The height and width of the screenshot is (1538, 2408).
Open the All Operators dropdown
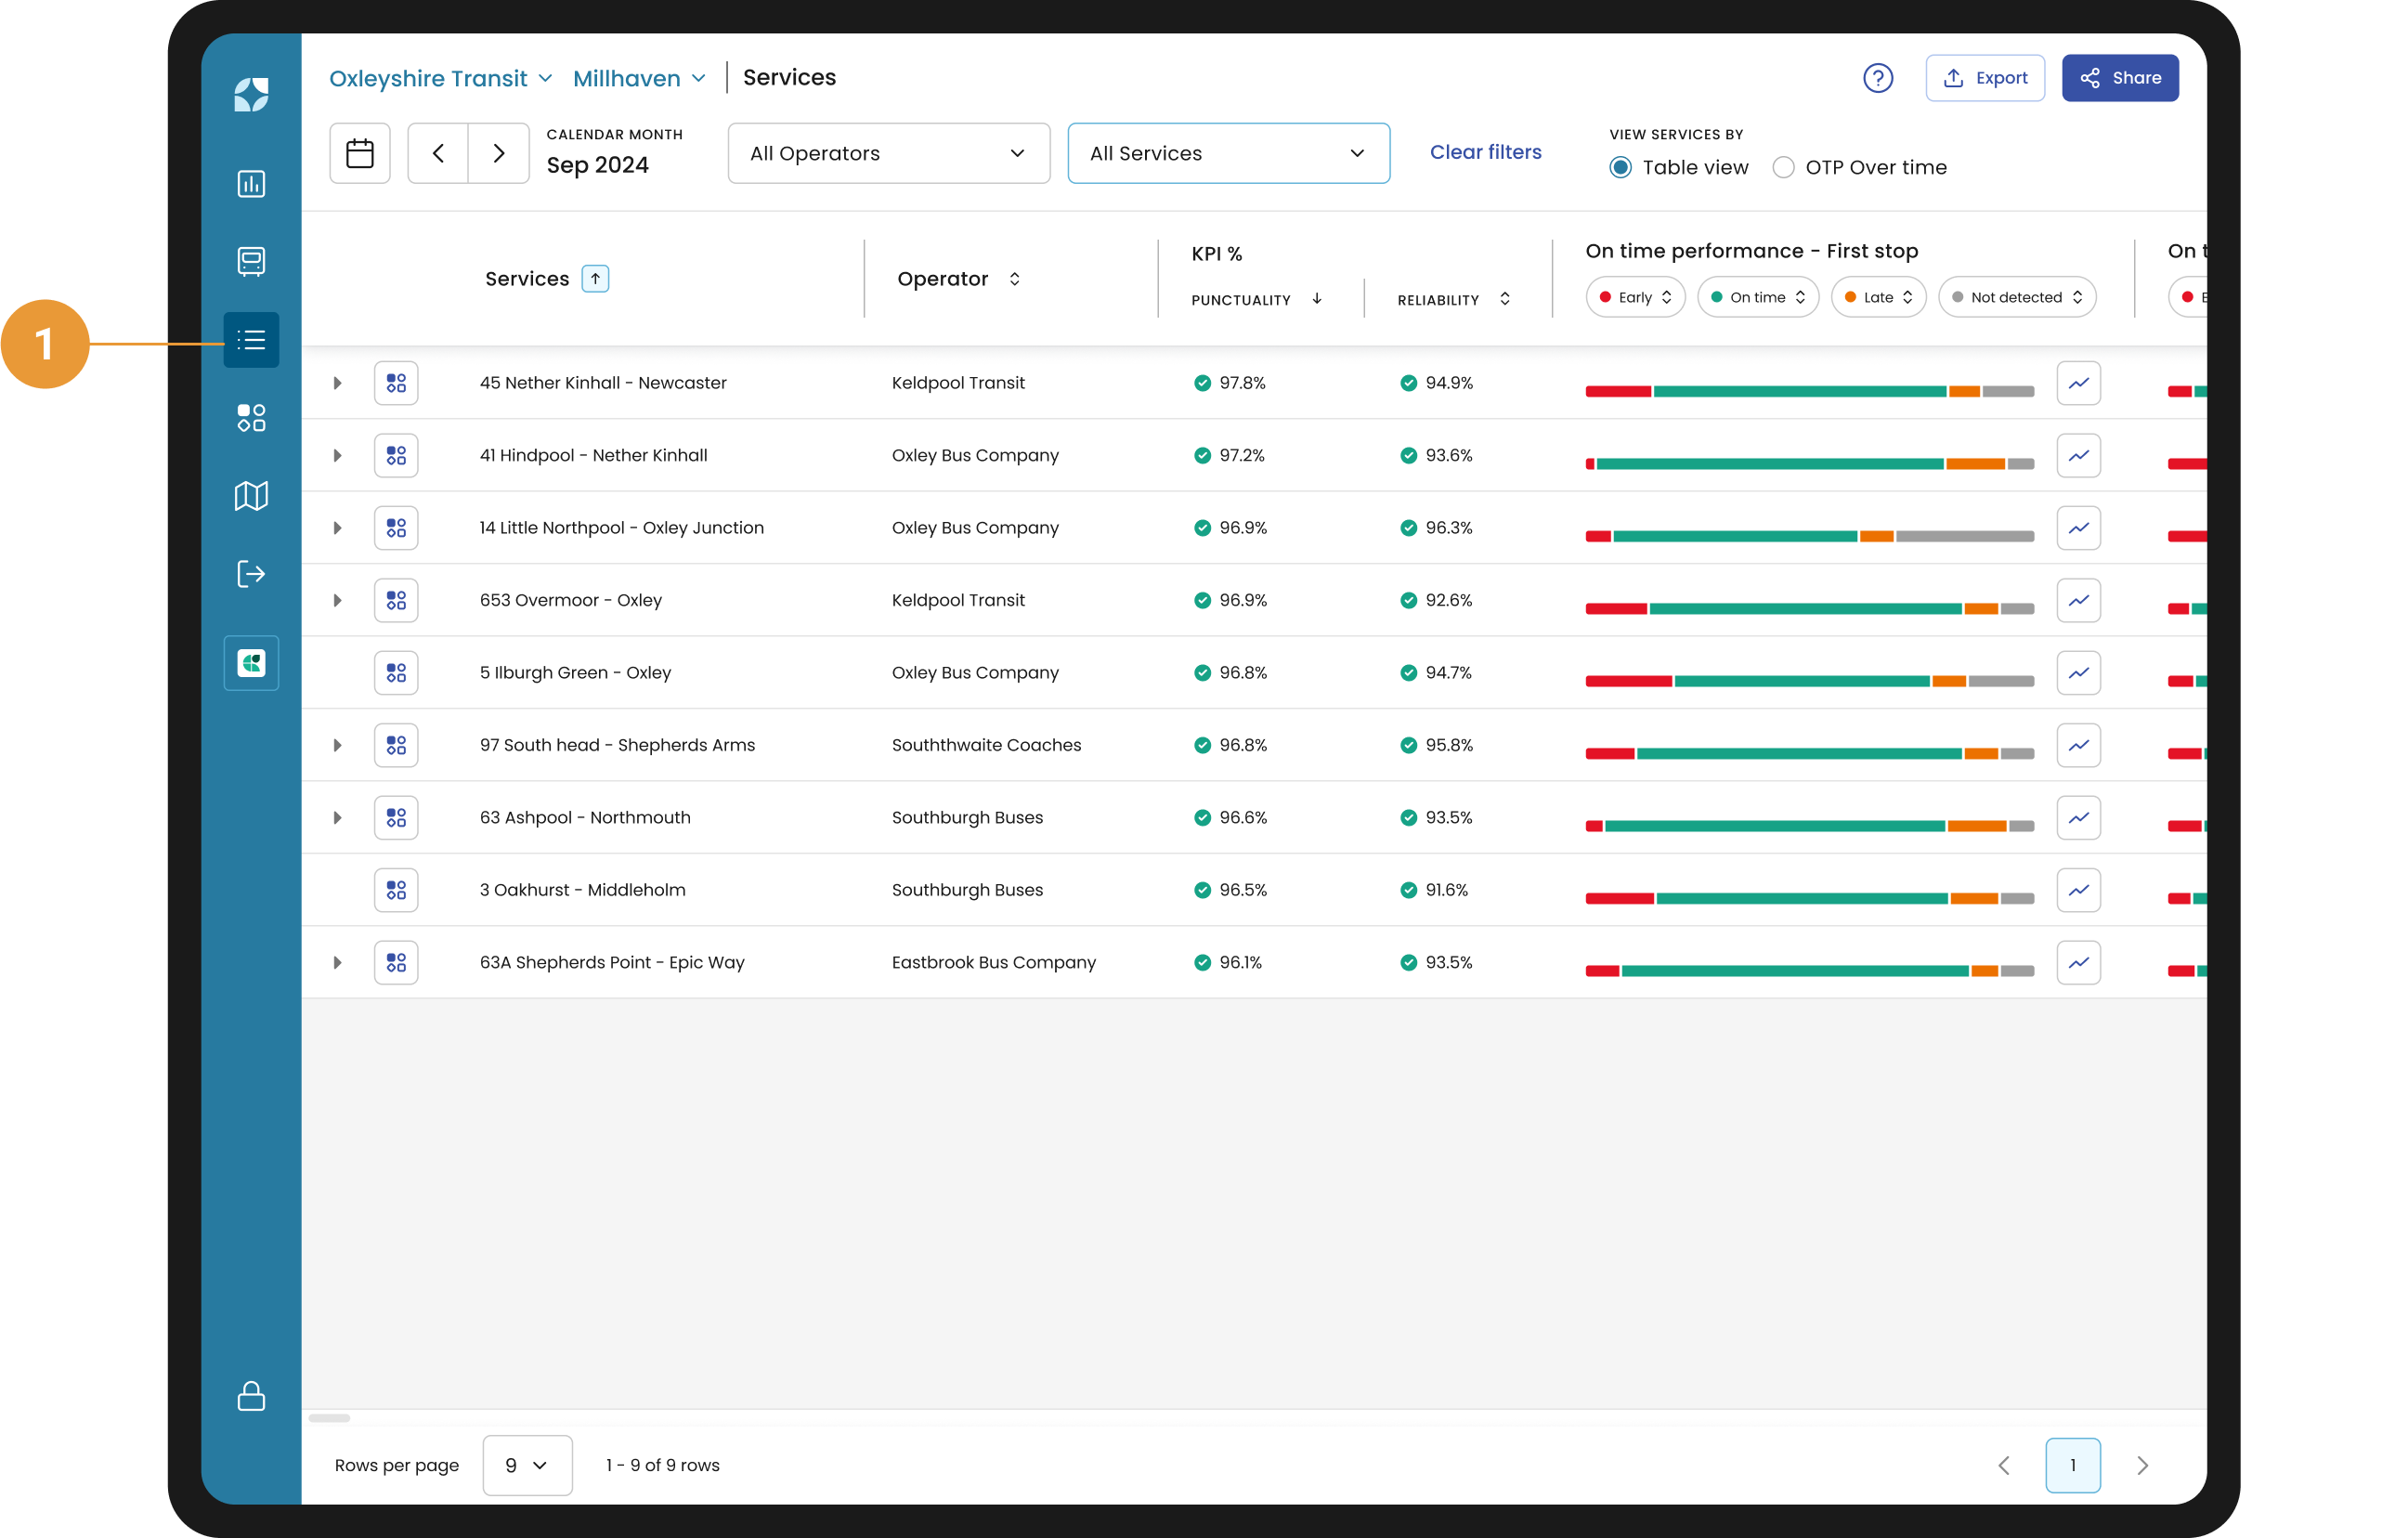tap(888, 153)
